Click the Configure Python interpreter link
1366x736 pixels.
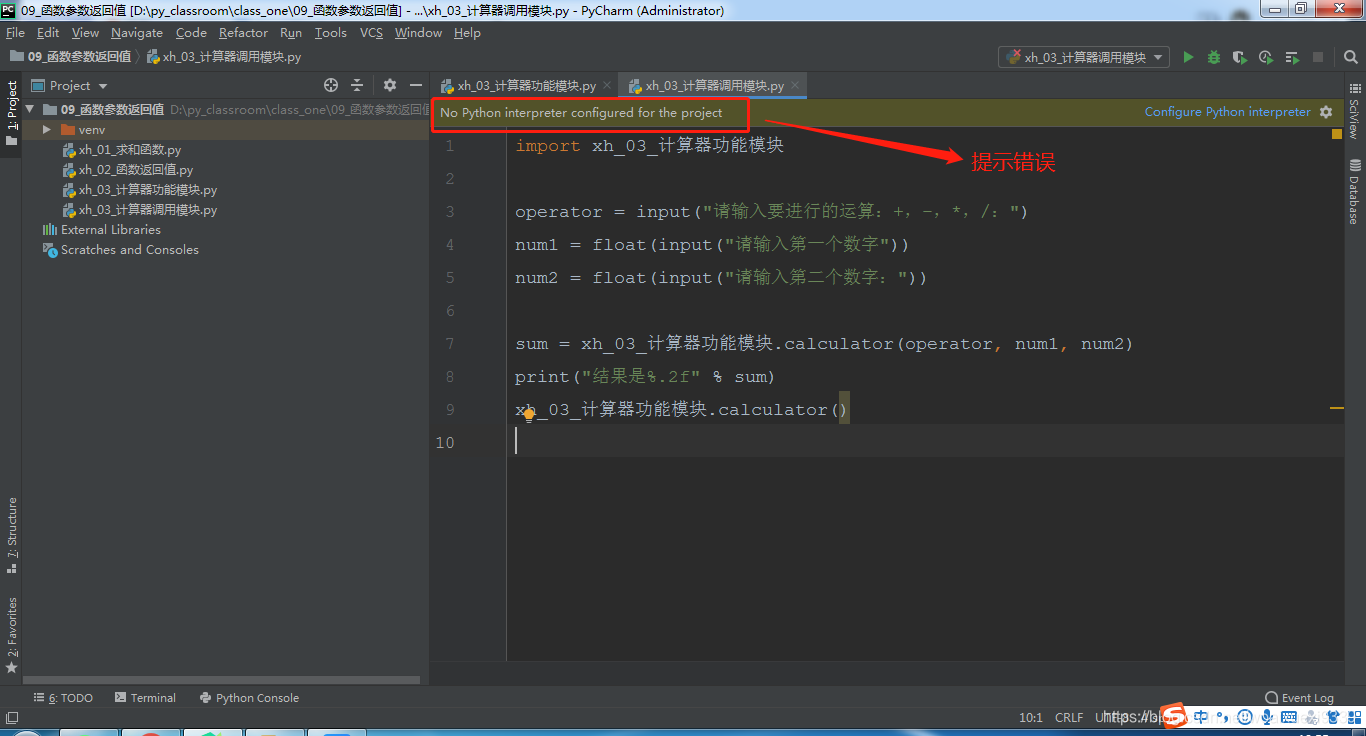pos(1227,111)
